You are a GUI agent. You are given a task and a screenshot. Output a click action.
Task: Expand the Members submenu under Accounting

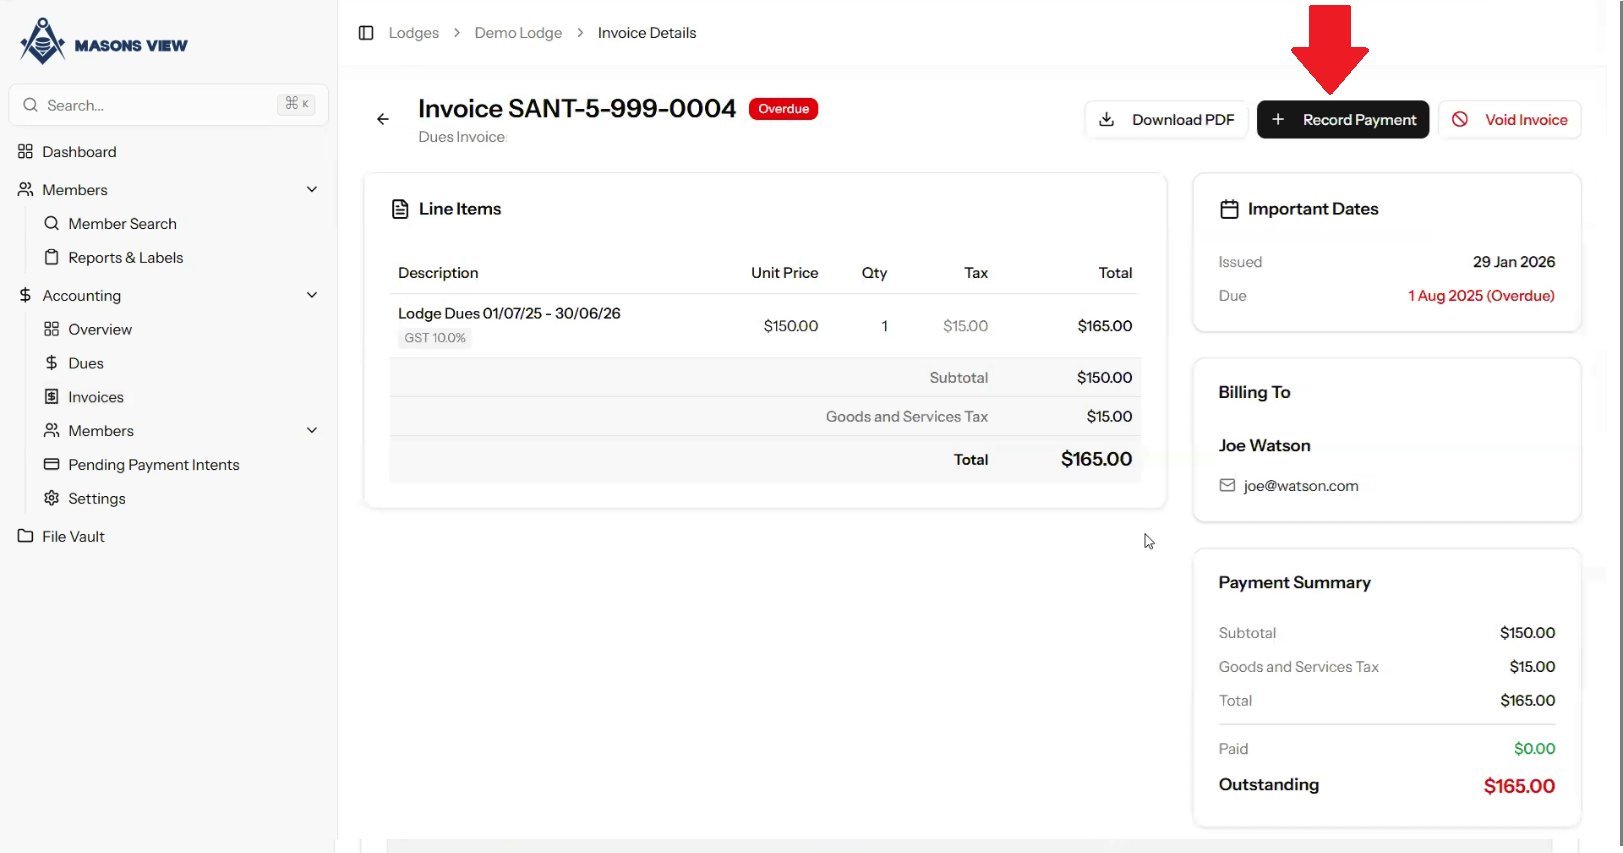pos(312,431)
